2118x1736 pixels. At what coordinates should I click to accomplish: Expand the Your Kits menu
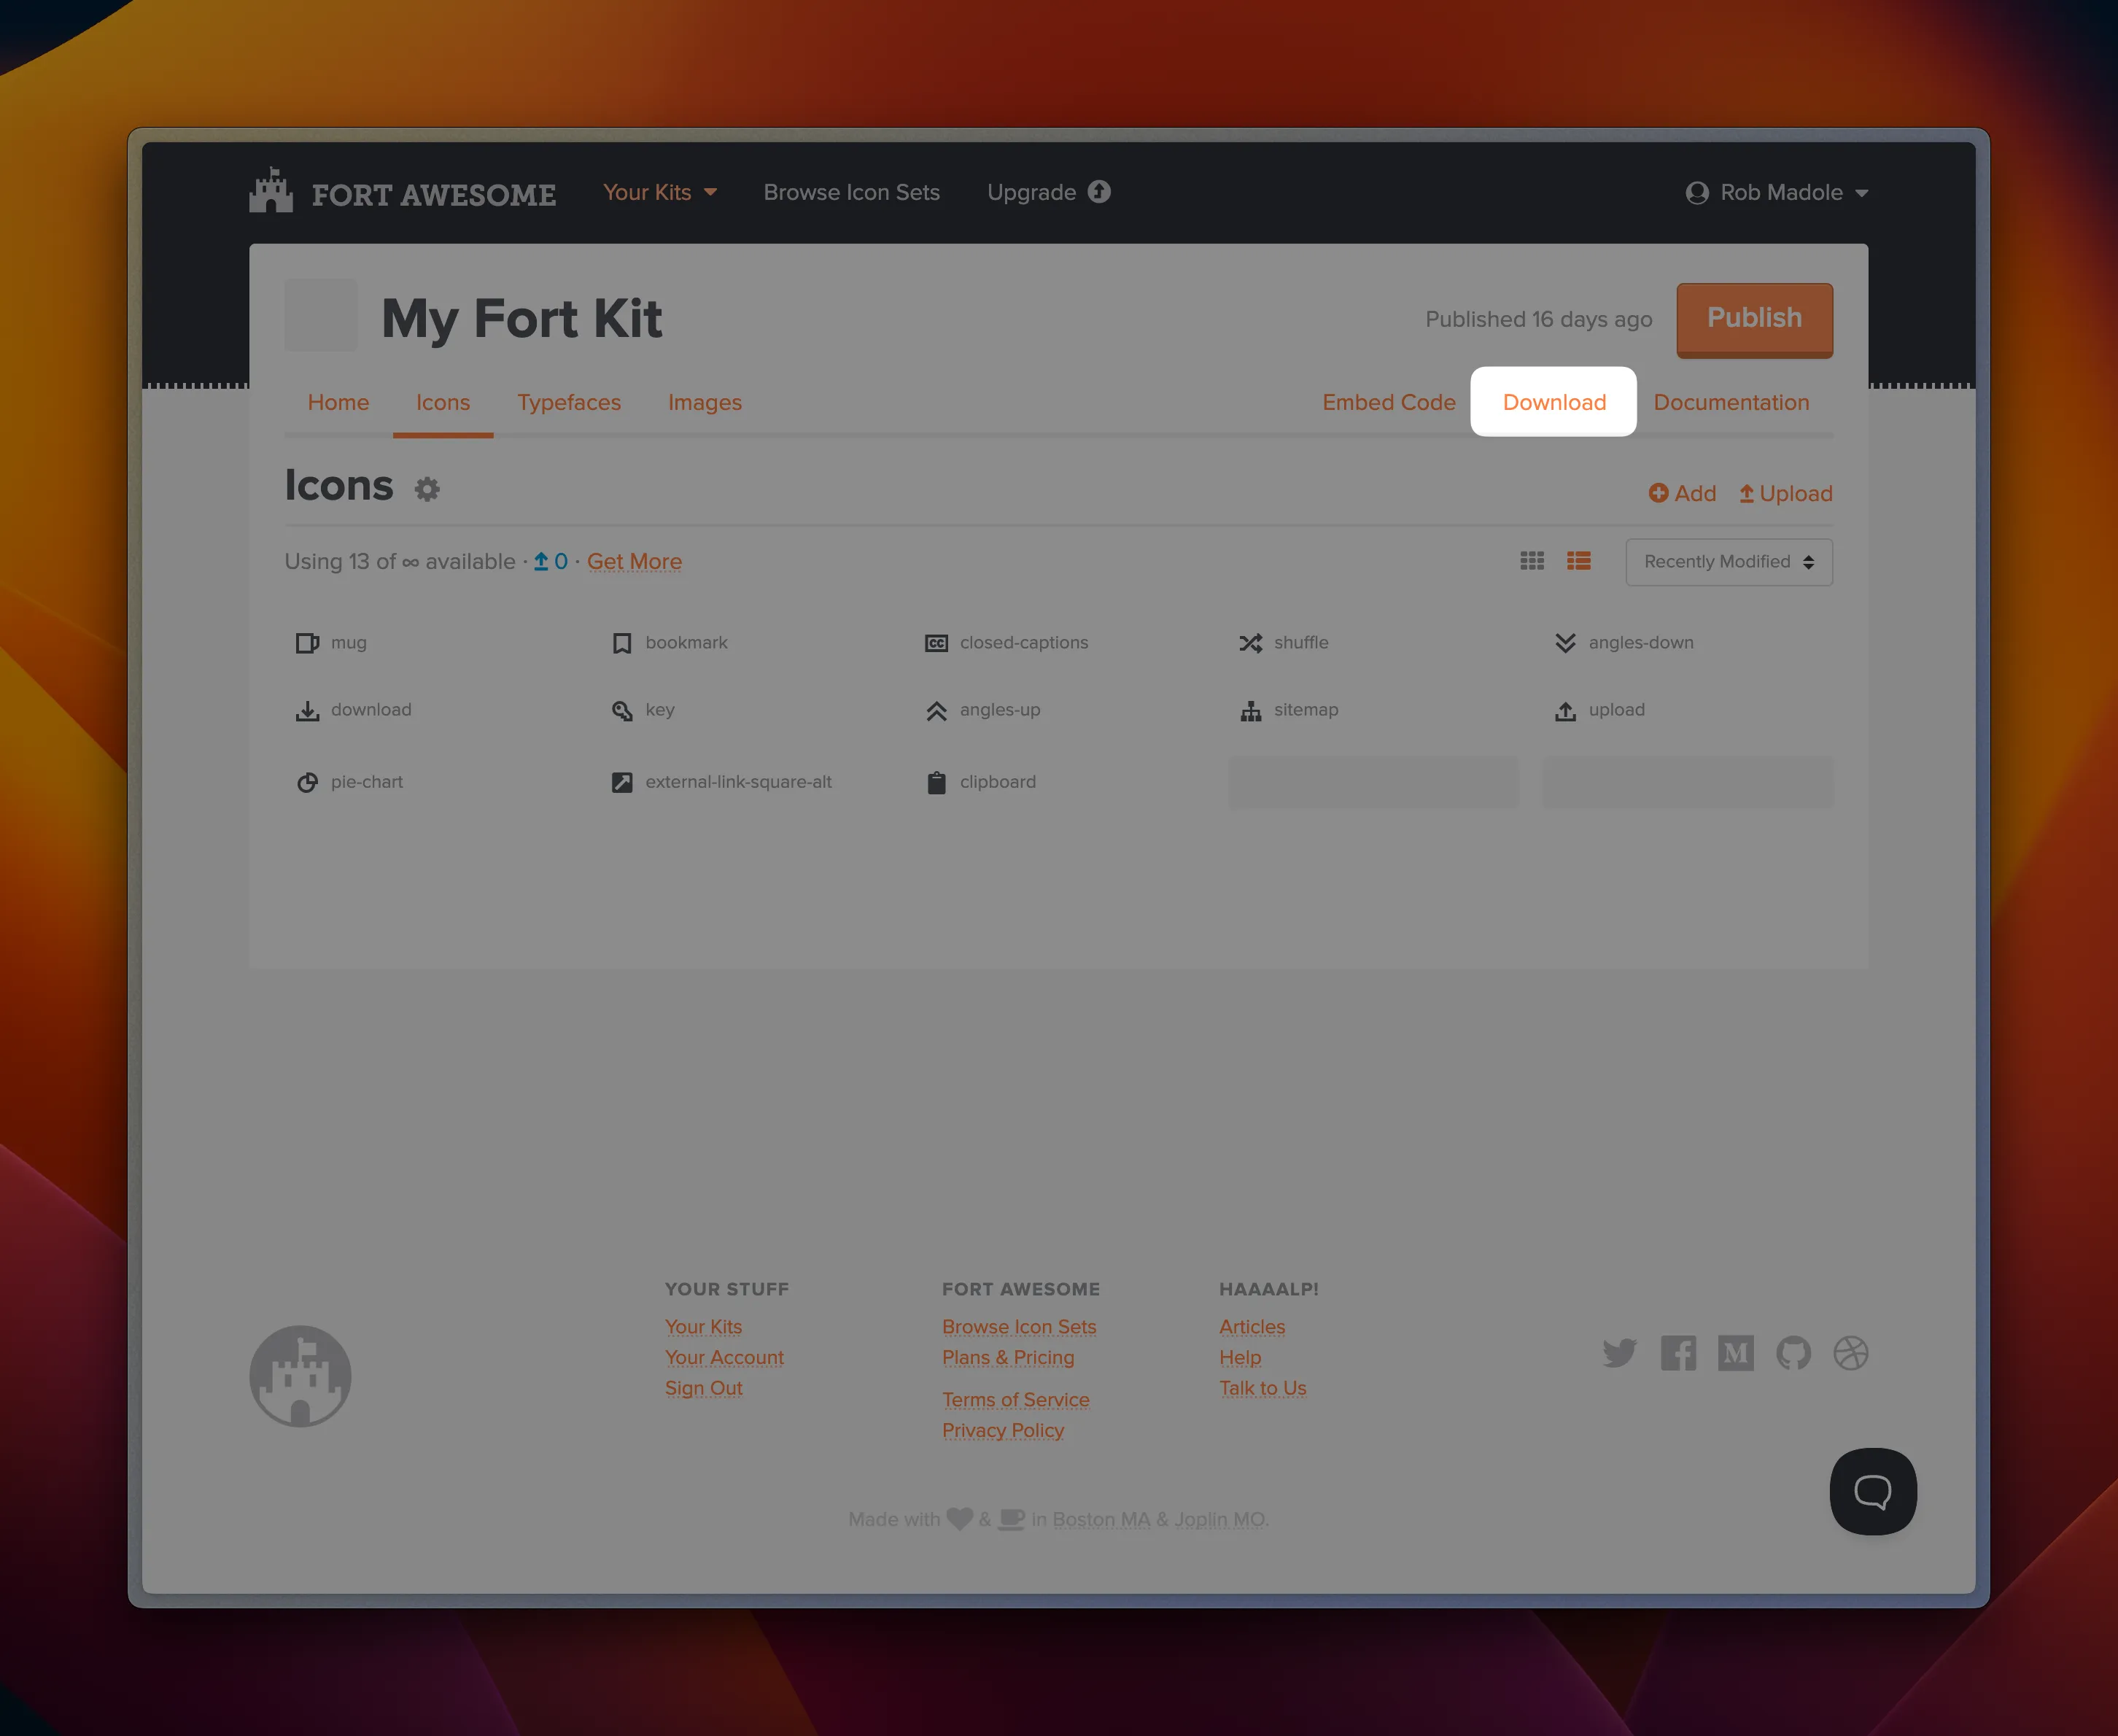(x=661, y=192)
